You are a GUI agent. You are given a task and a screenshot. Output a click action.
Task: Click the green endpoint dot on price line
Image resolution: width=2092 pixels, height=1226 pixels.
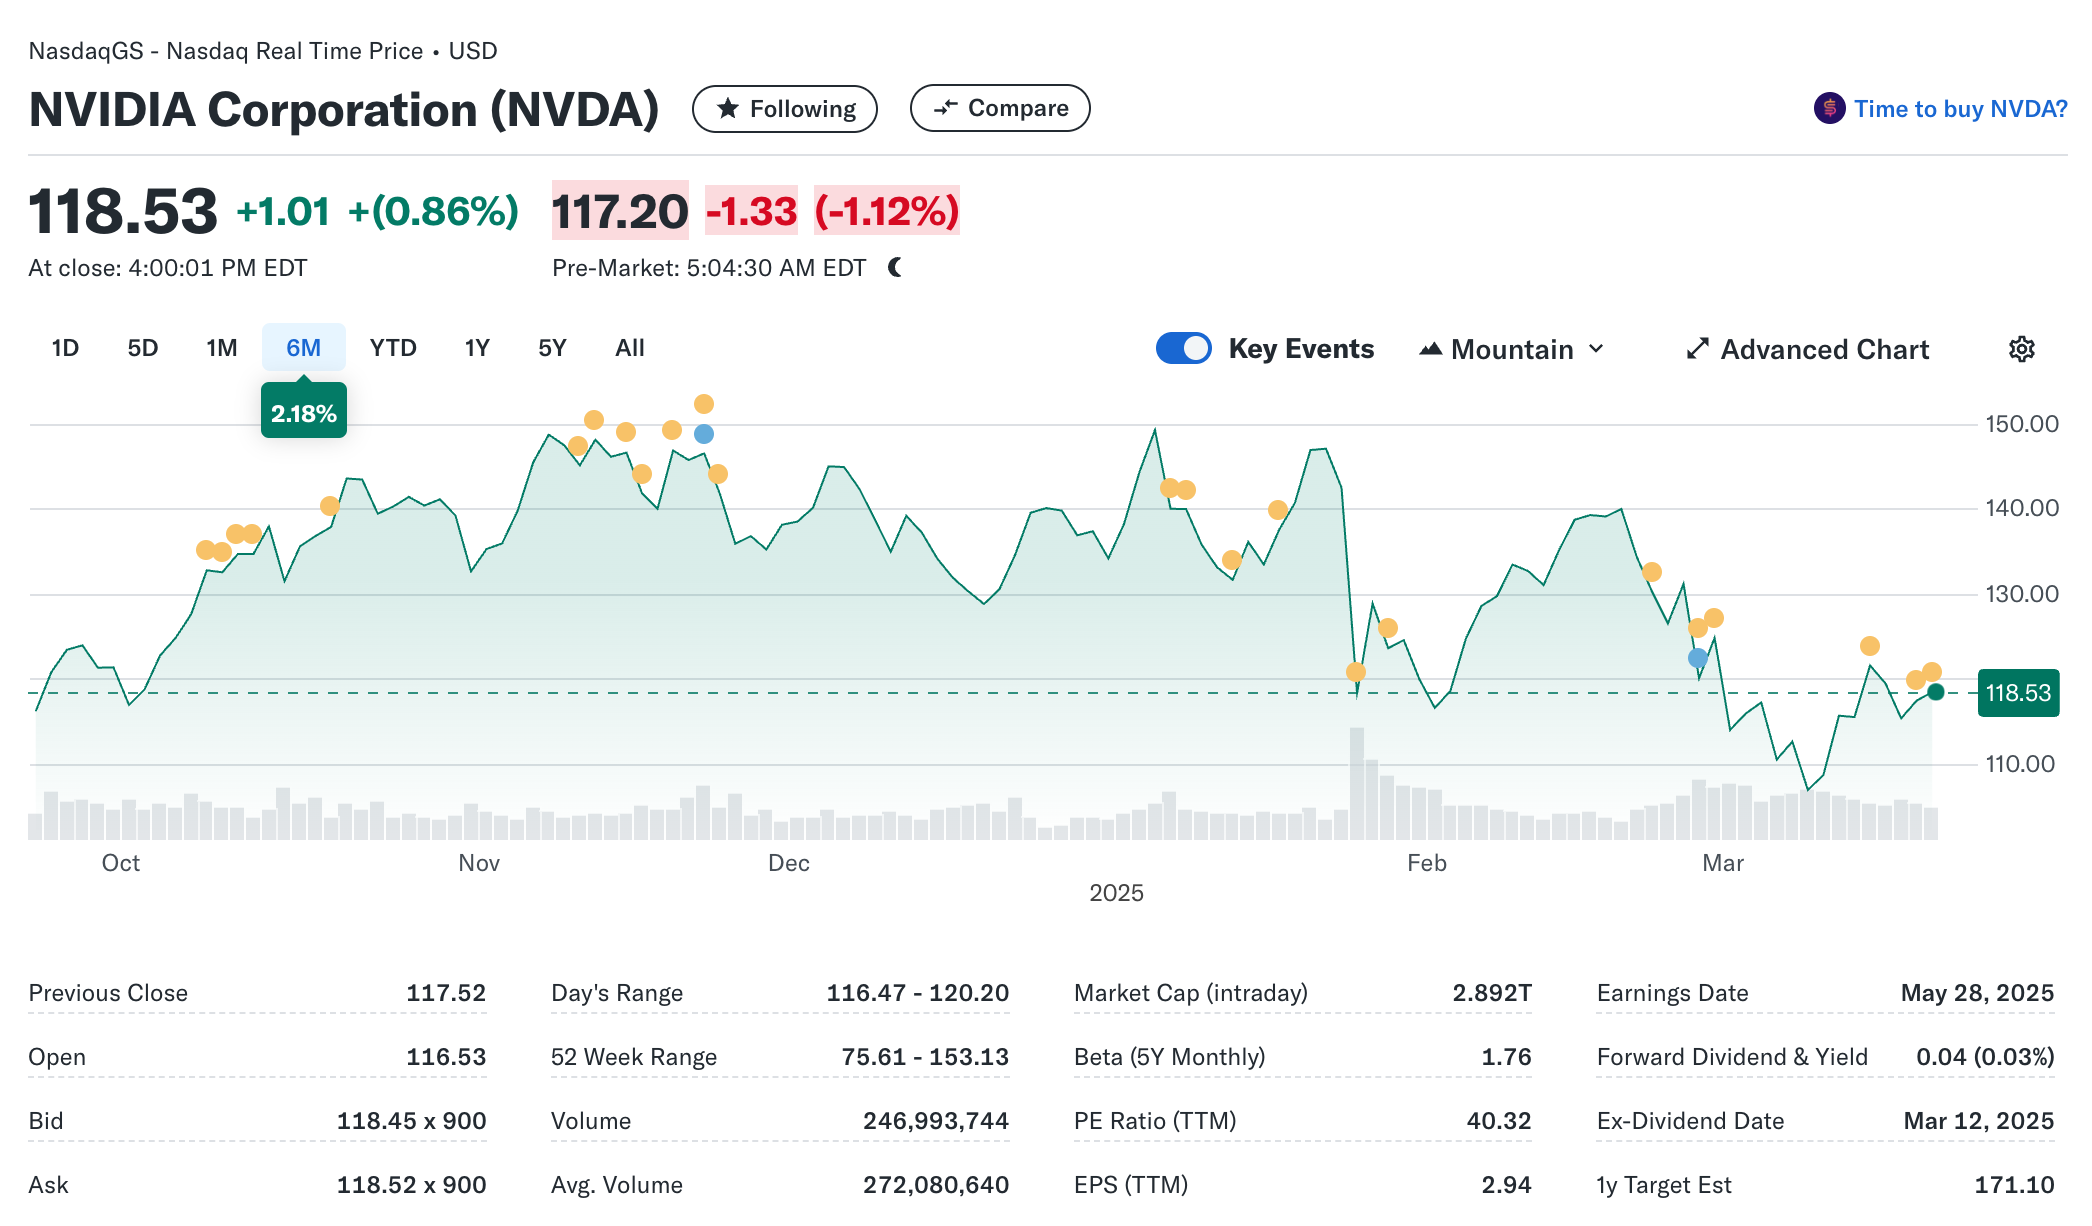pos(1936,692)
